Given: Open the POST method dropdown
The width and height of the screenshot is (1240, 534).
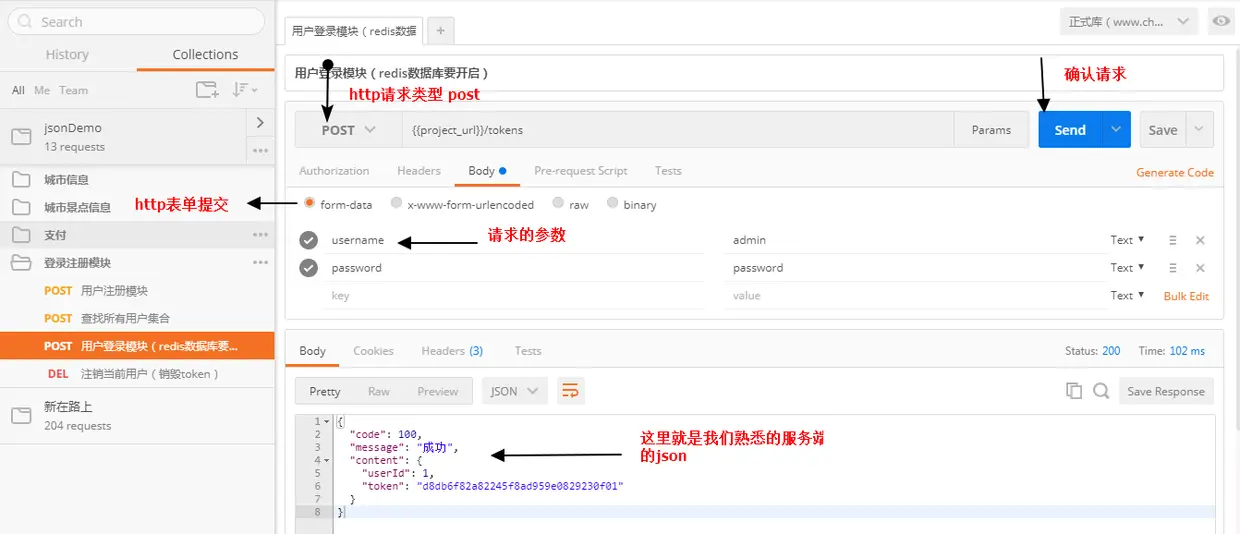Looking at the screenshot, I should click(348, 130).
